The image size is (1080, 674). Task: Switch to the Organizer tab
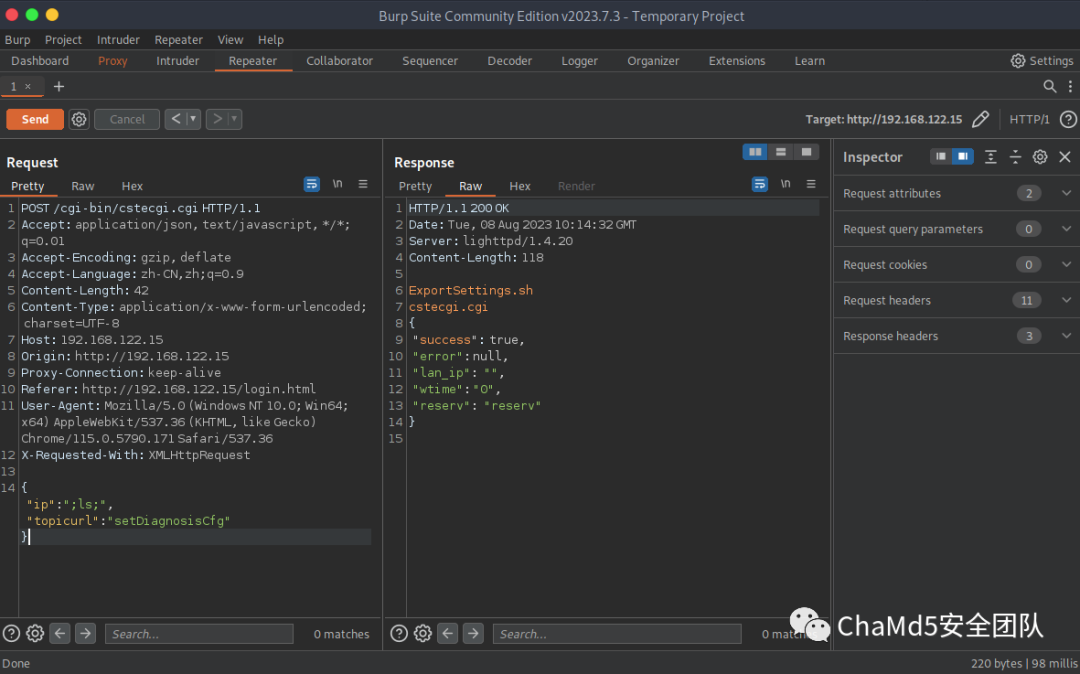653,61
